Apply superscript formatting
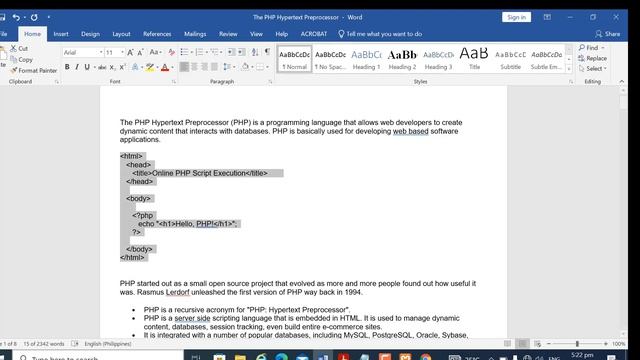640x360 pixels. tap(122, 67)
